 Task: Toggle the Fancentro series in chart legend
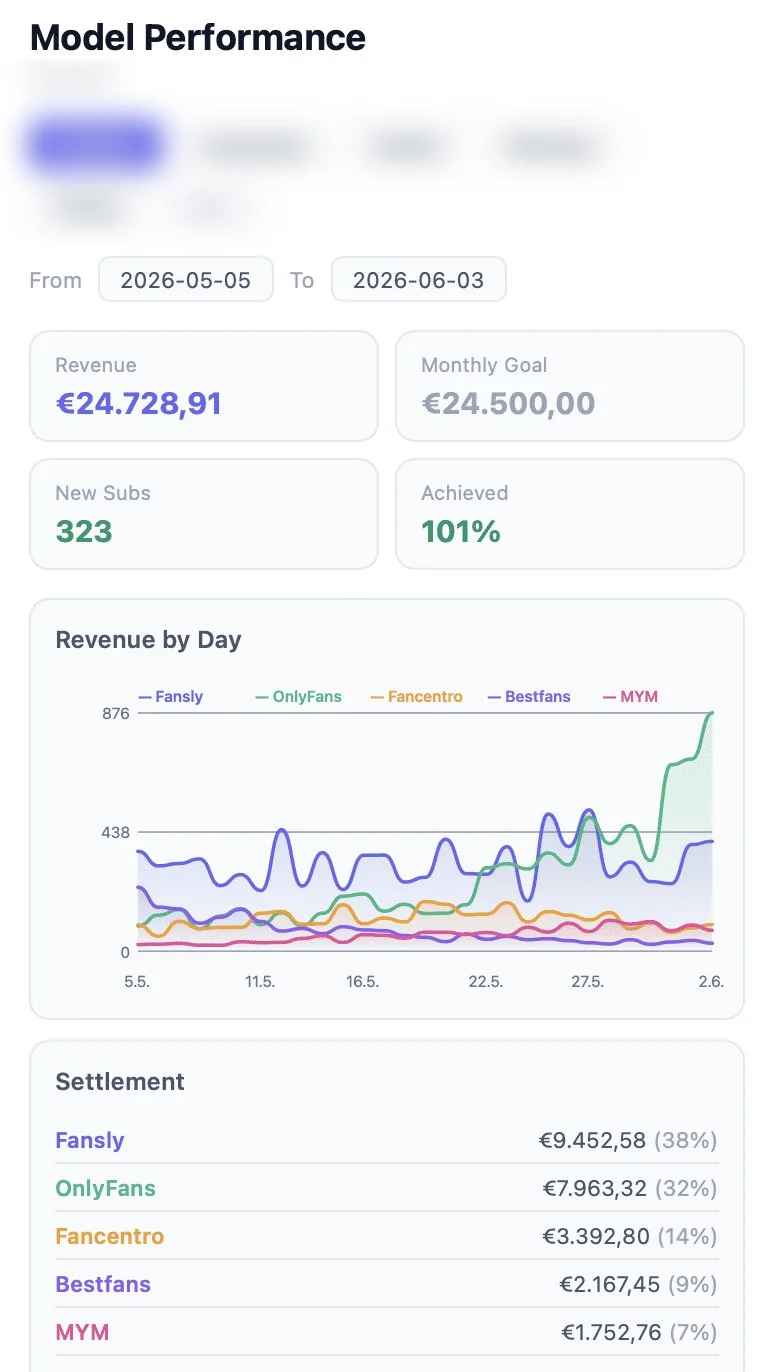click(416, 697)
